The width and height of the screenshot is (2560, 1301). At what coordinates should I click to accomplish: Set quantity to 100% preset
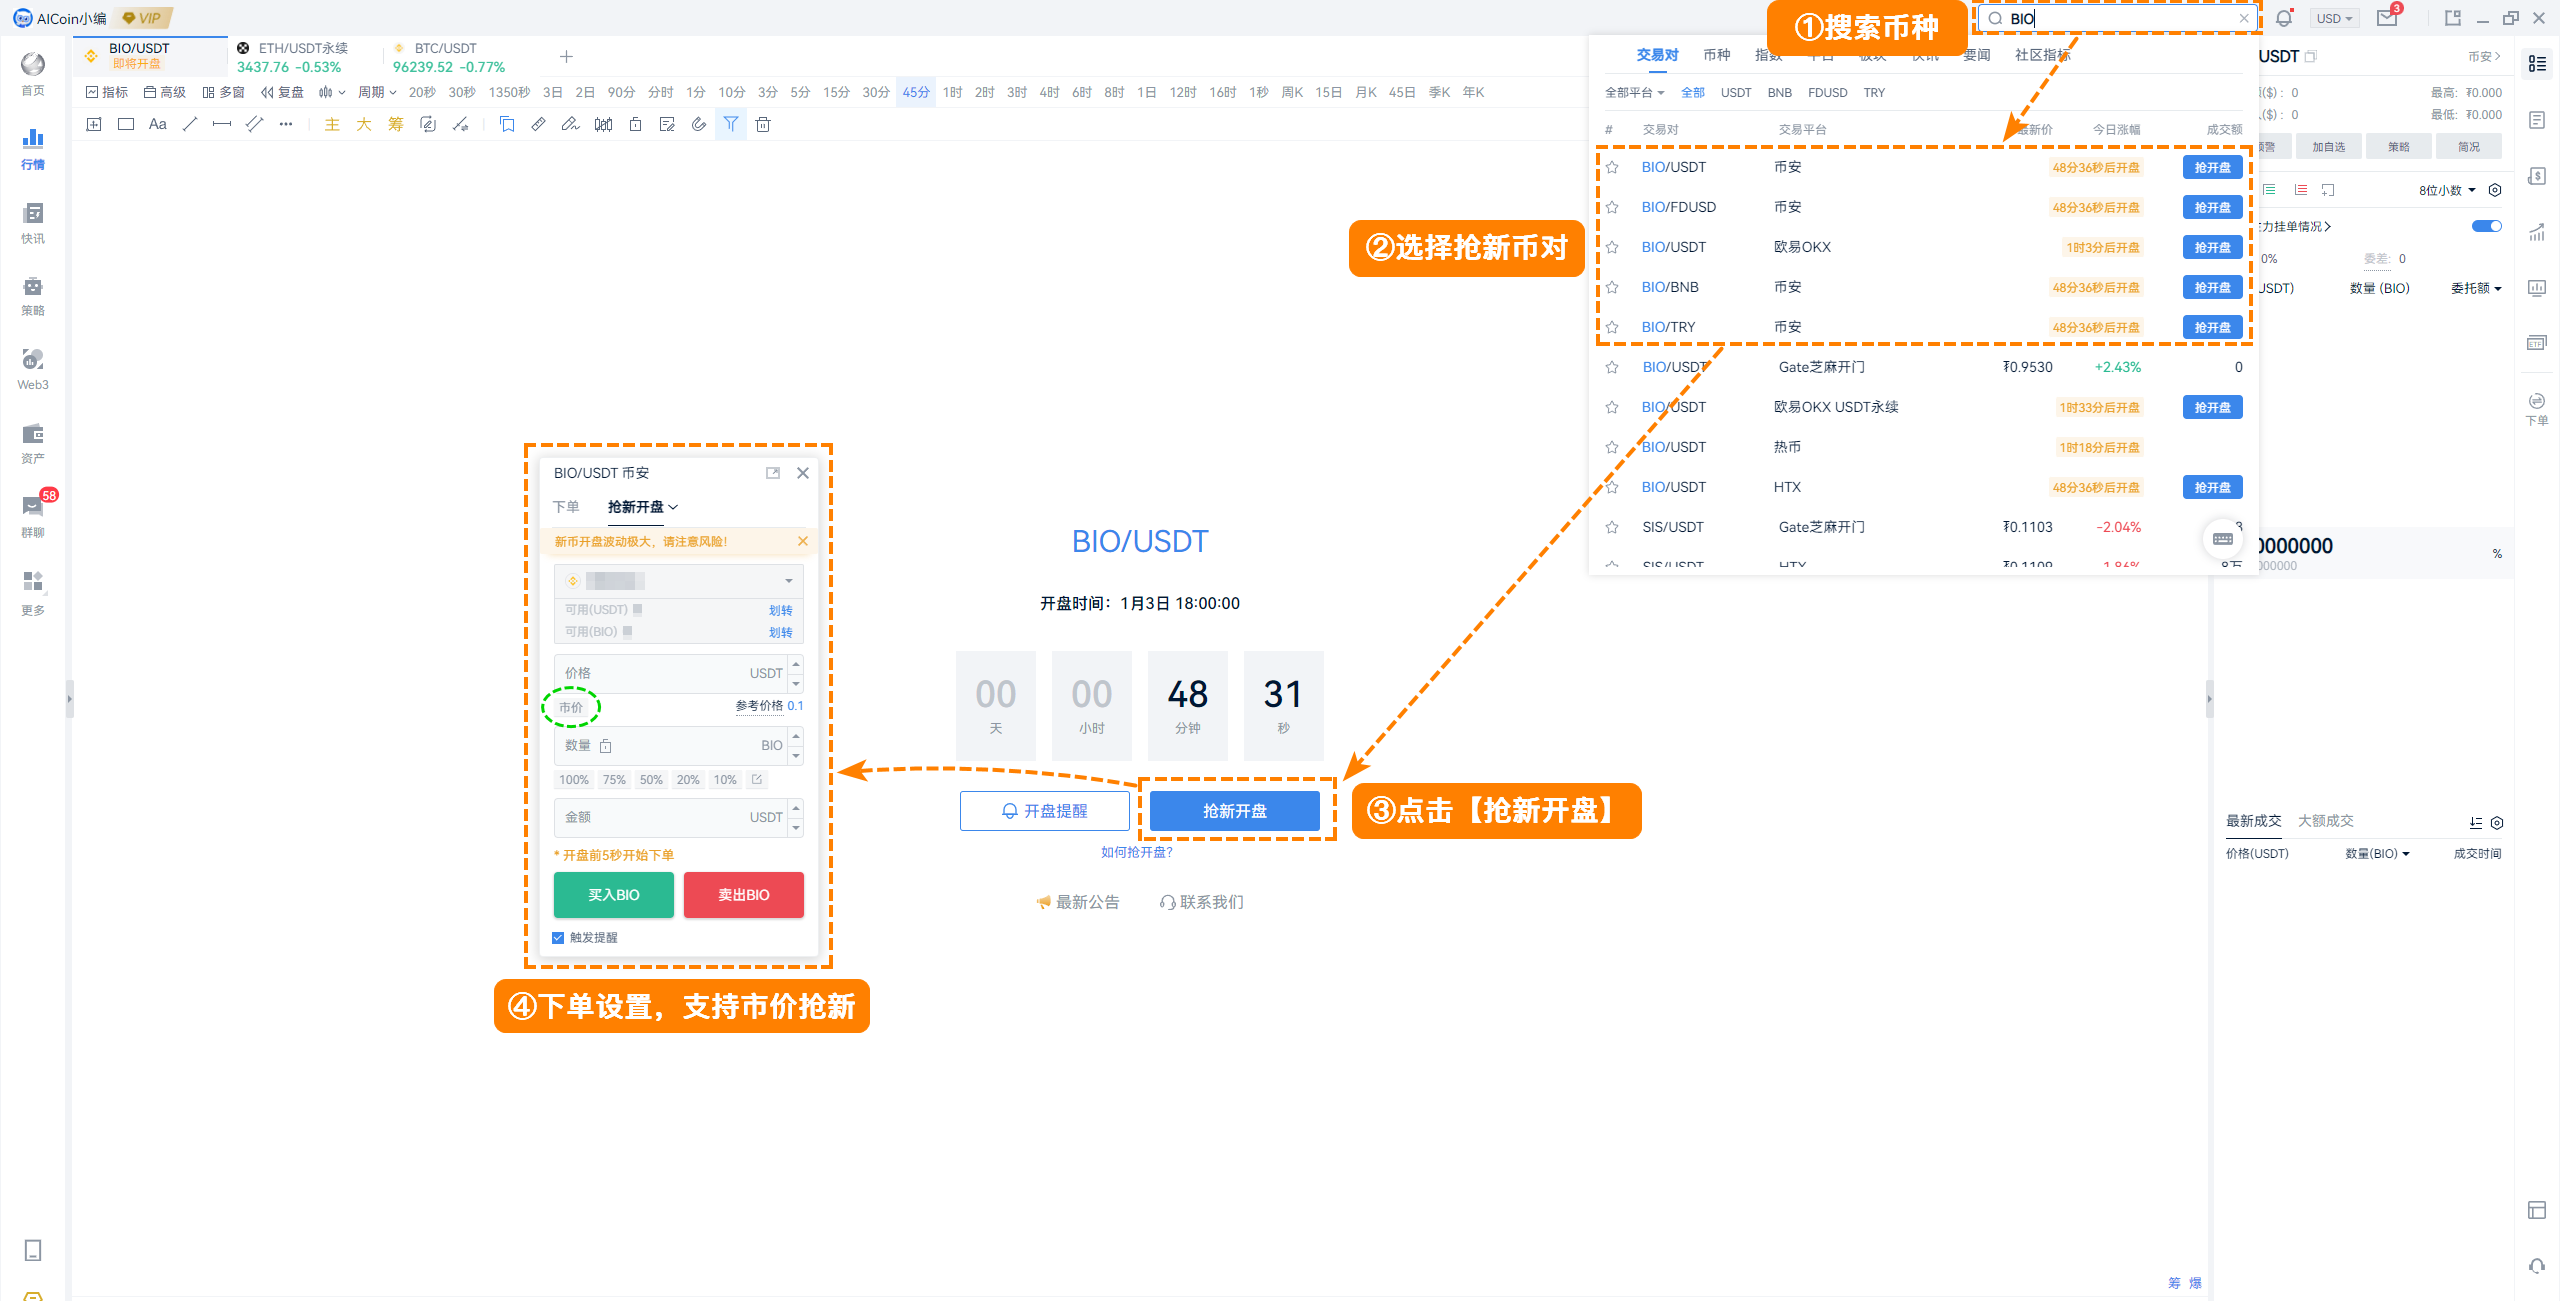pos(574,780)
